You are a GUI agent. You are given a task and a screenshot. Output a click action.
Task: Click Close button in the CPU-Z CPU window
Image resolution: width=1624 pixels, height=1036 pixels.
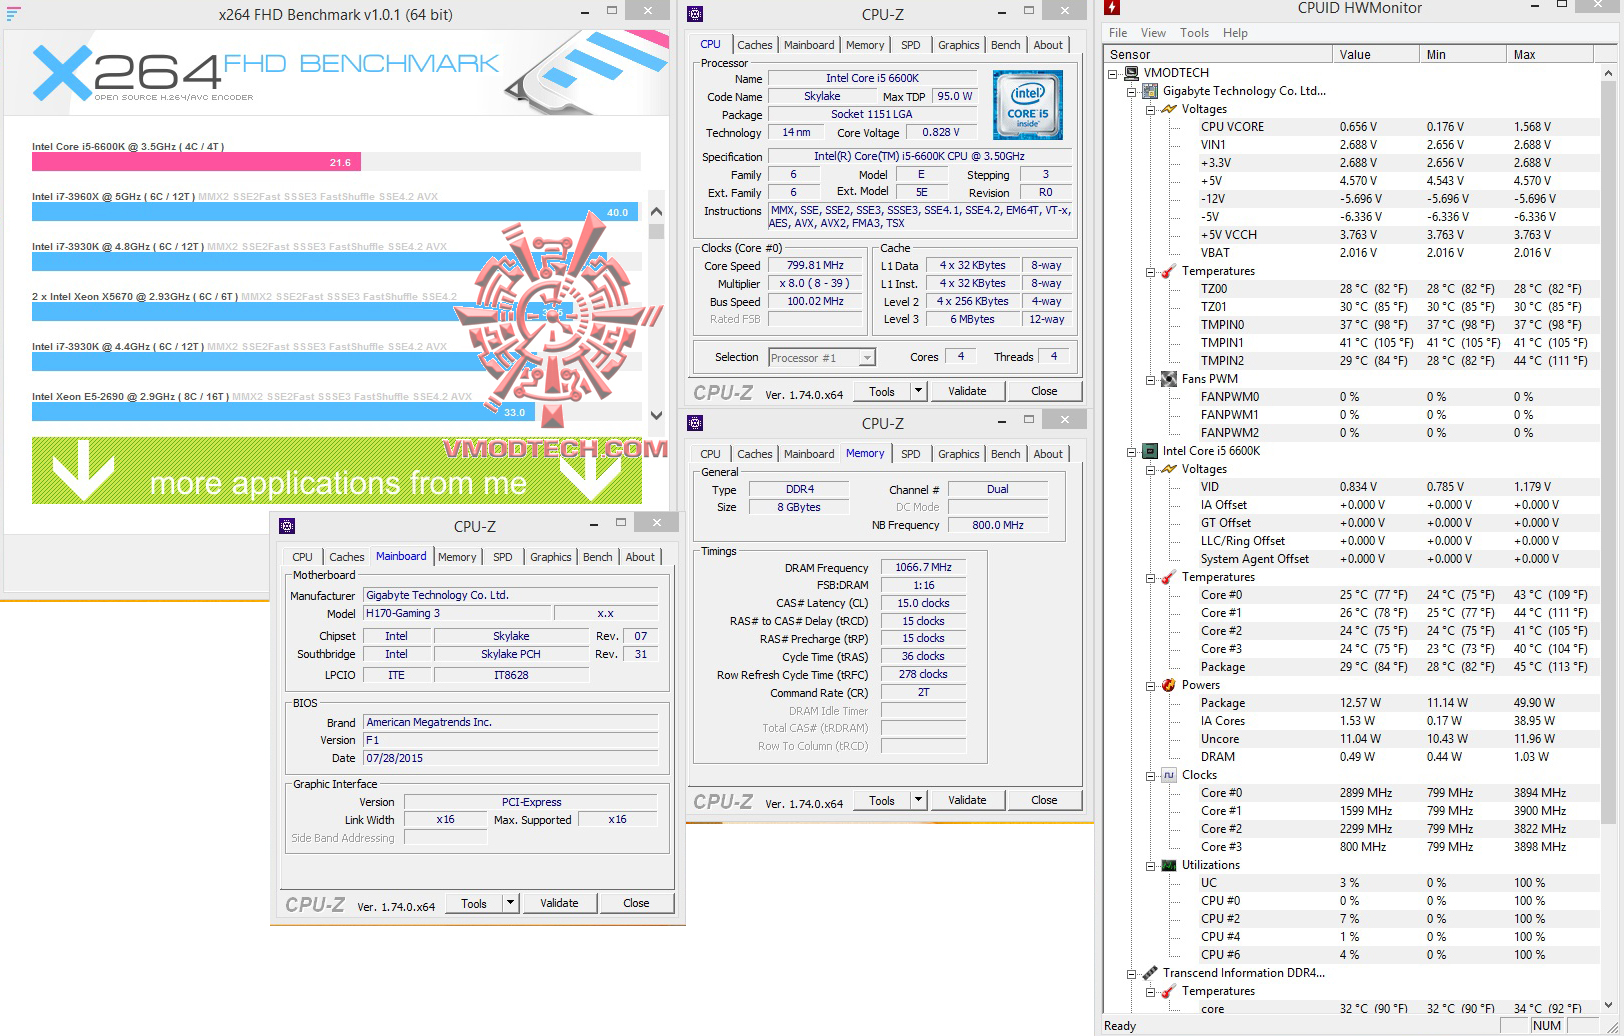1044,391
